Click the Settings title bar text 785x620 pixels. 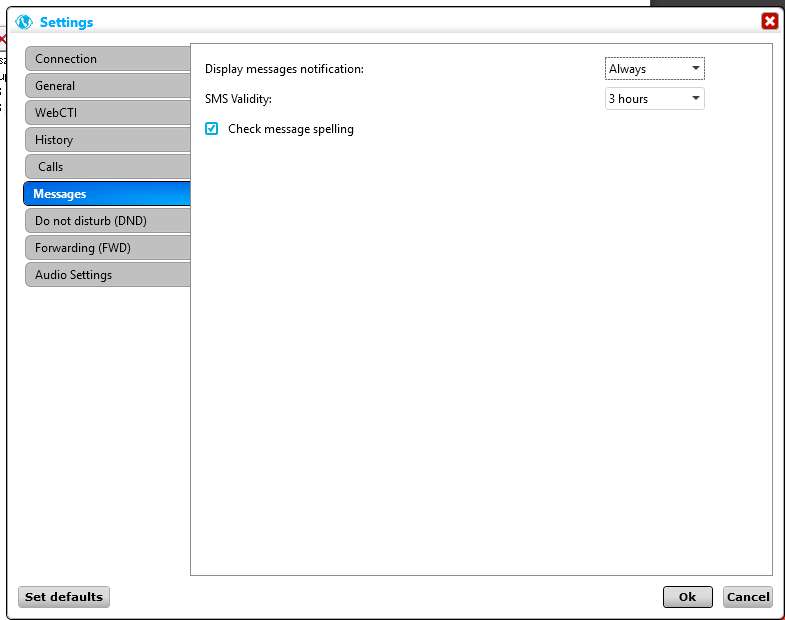[x=66, y=22]
